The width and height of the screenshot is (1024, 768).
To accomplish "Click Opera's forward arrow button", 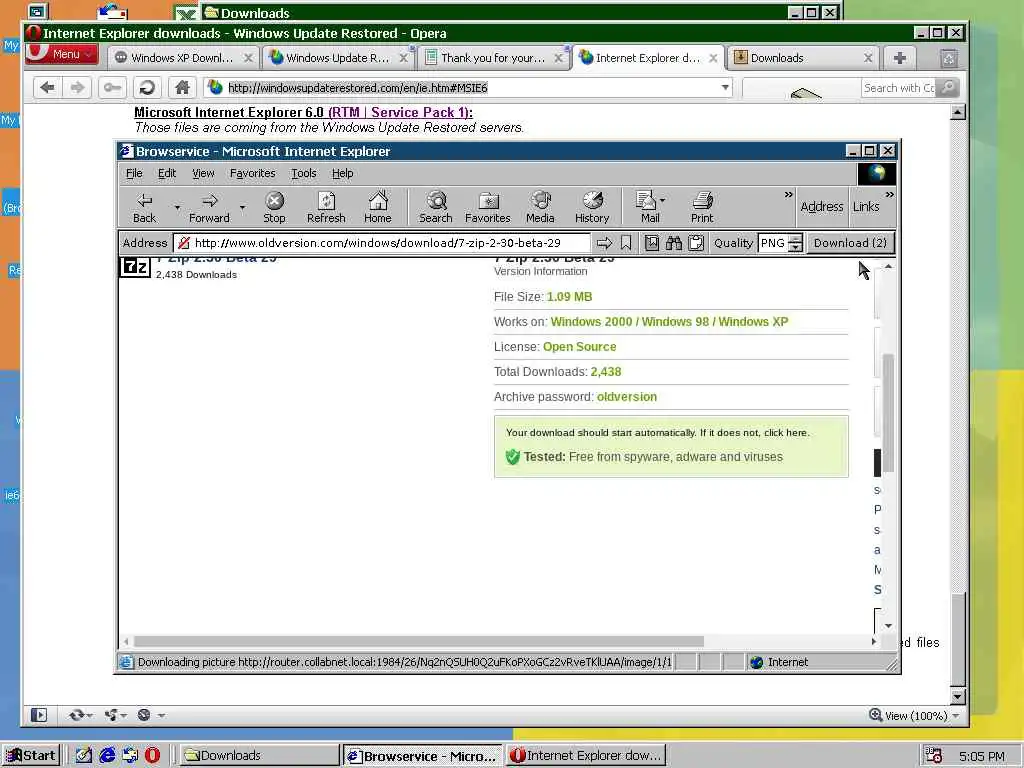I will pyautogui.click(x=77, y=88).
